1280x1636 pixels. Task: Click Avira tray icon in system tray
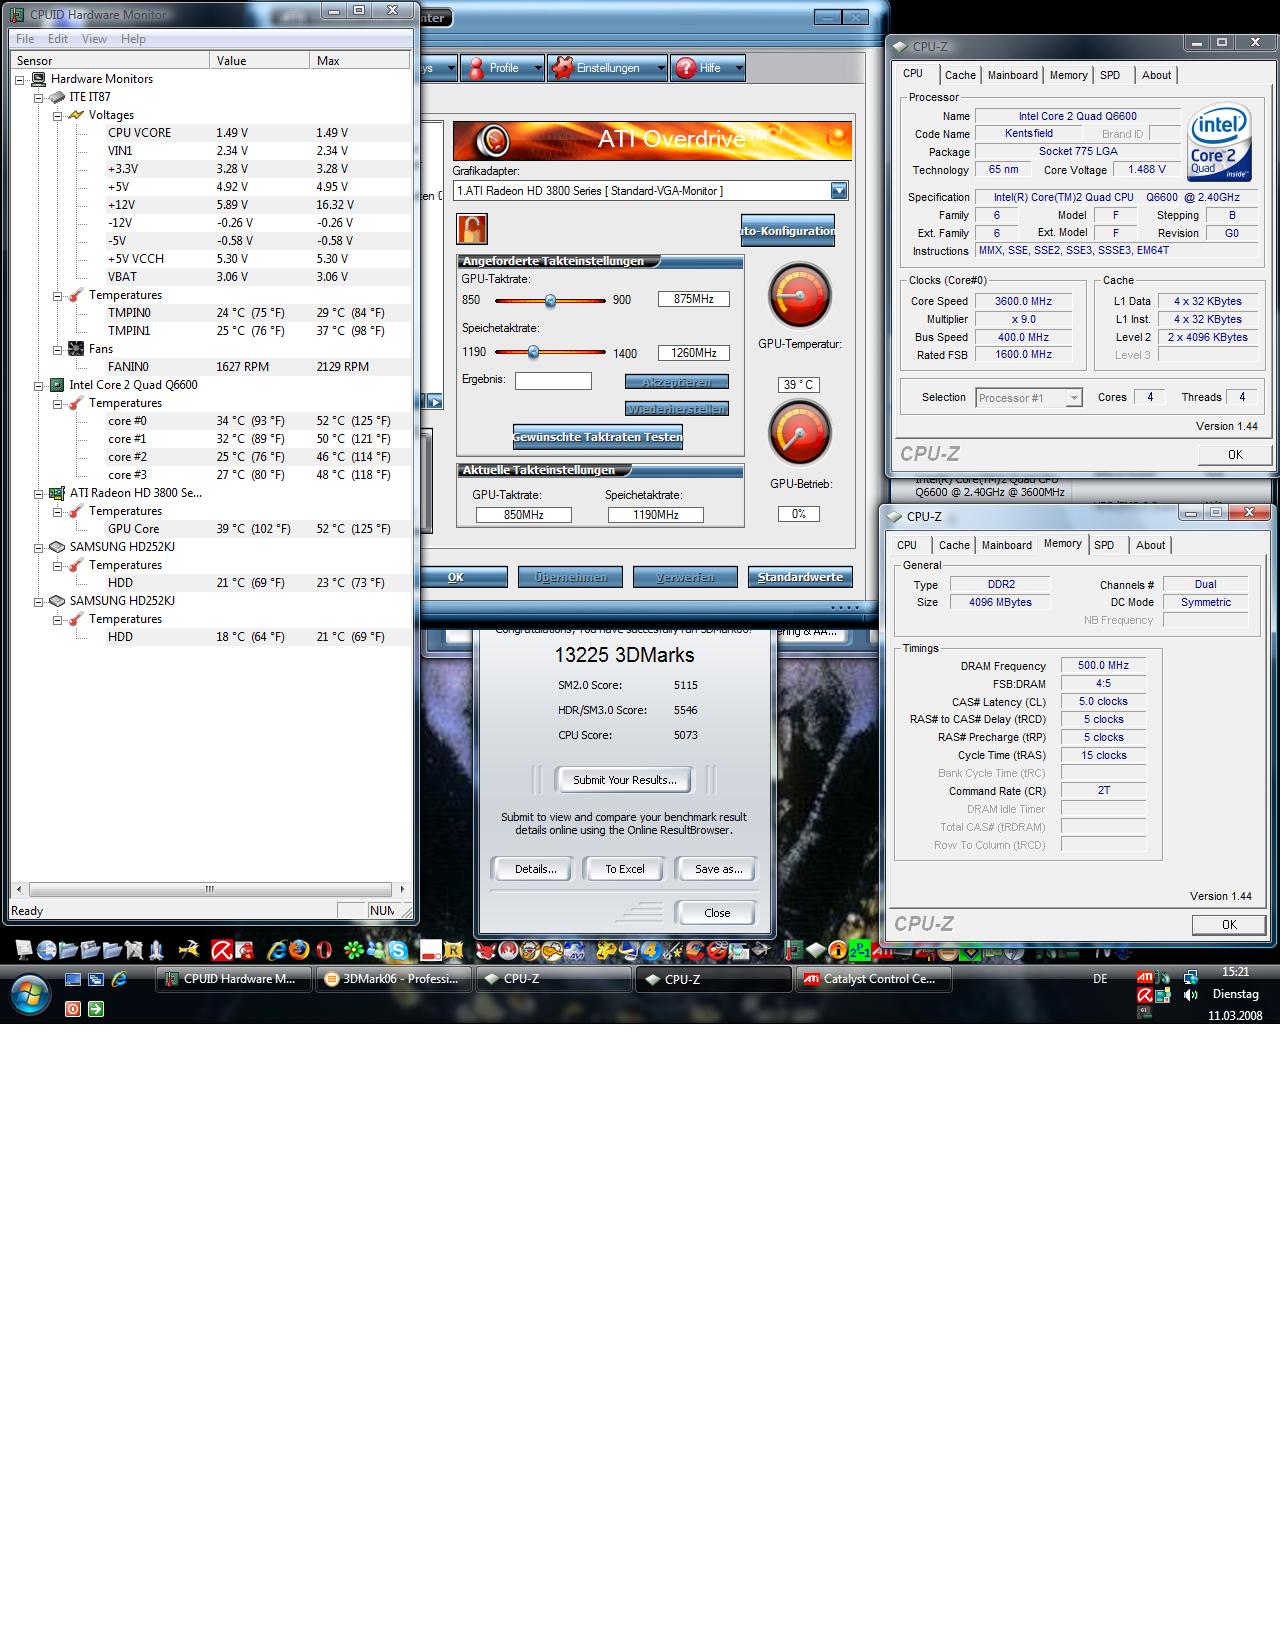click(x=1145, y=995)
